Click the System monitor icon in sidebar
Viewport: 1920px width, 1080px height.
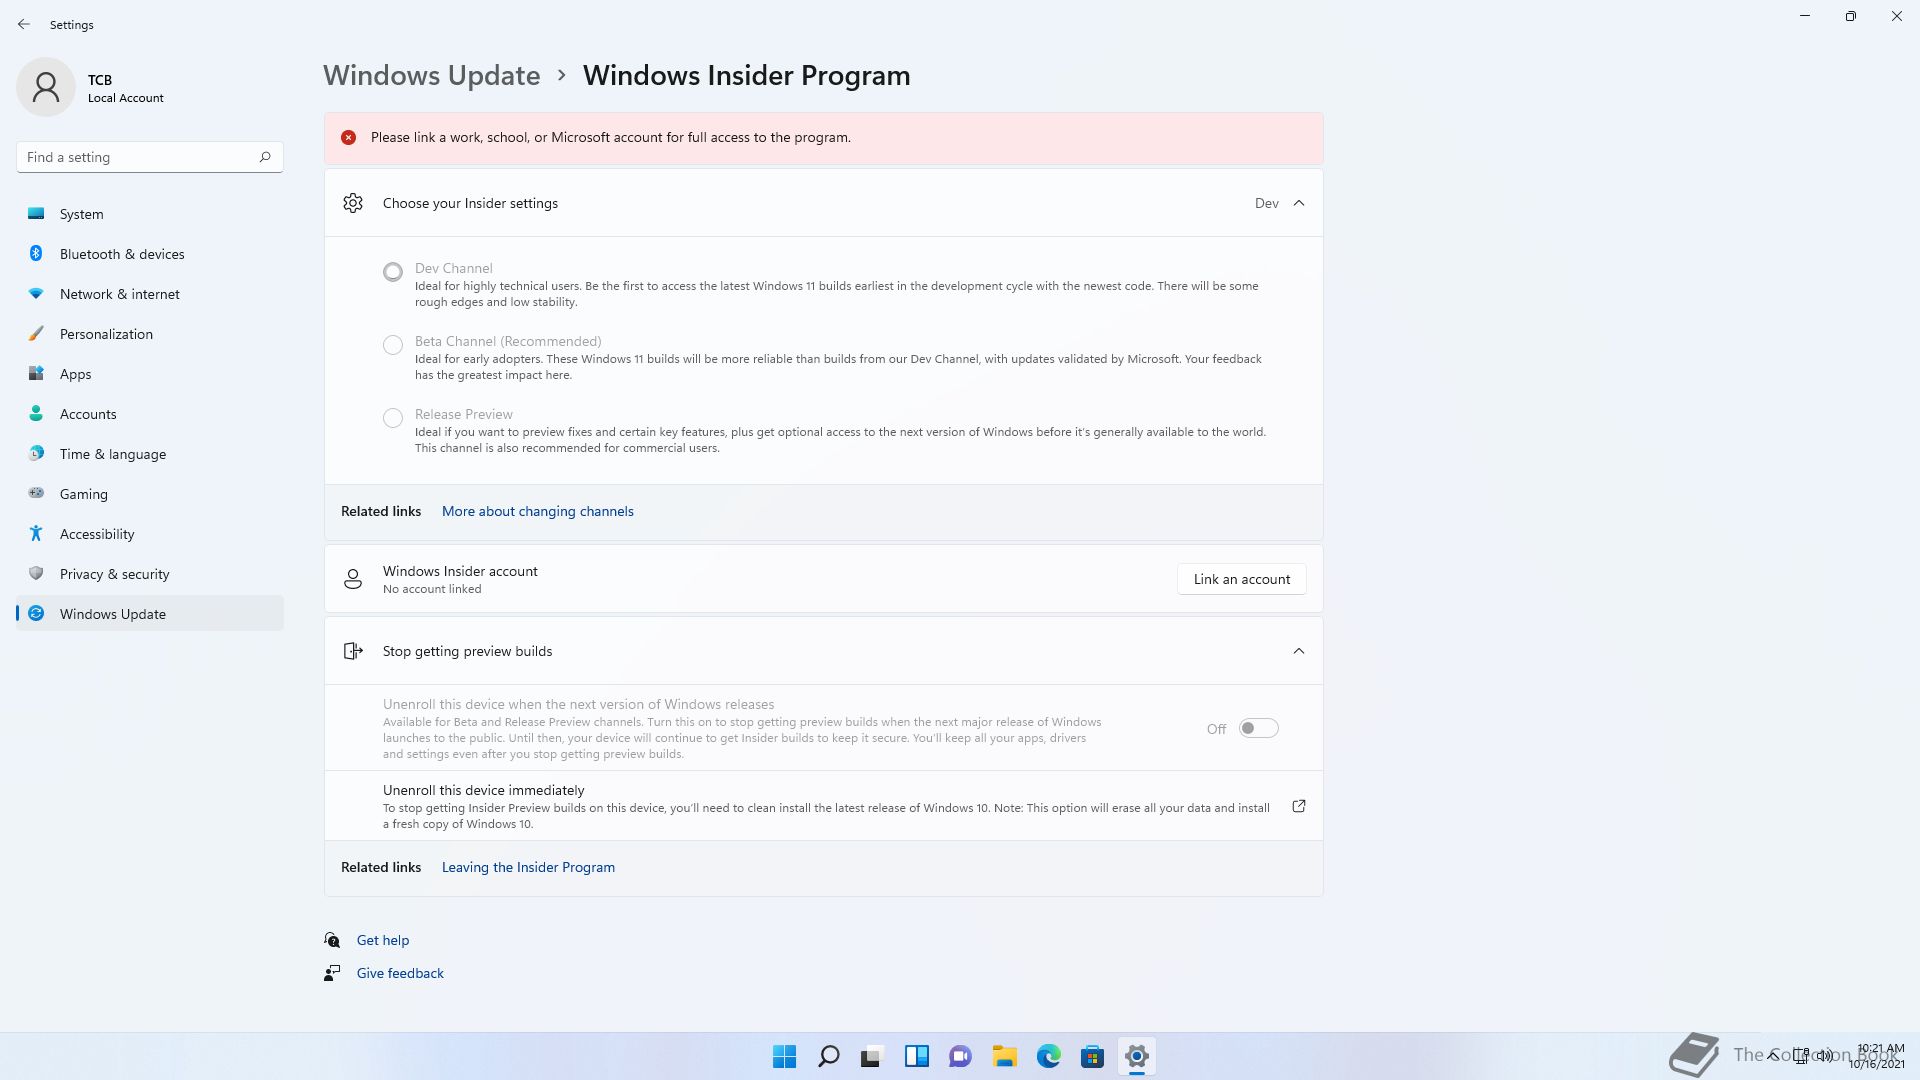pos(36,213)
